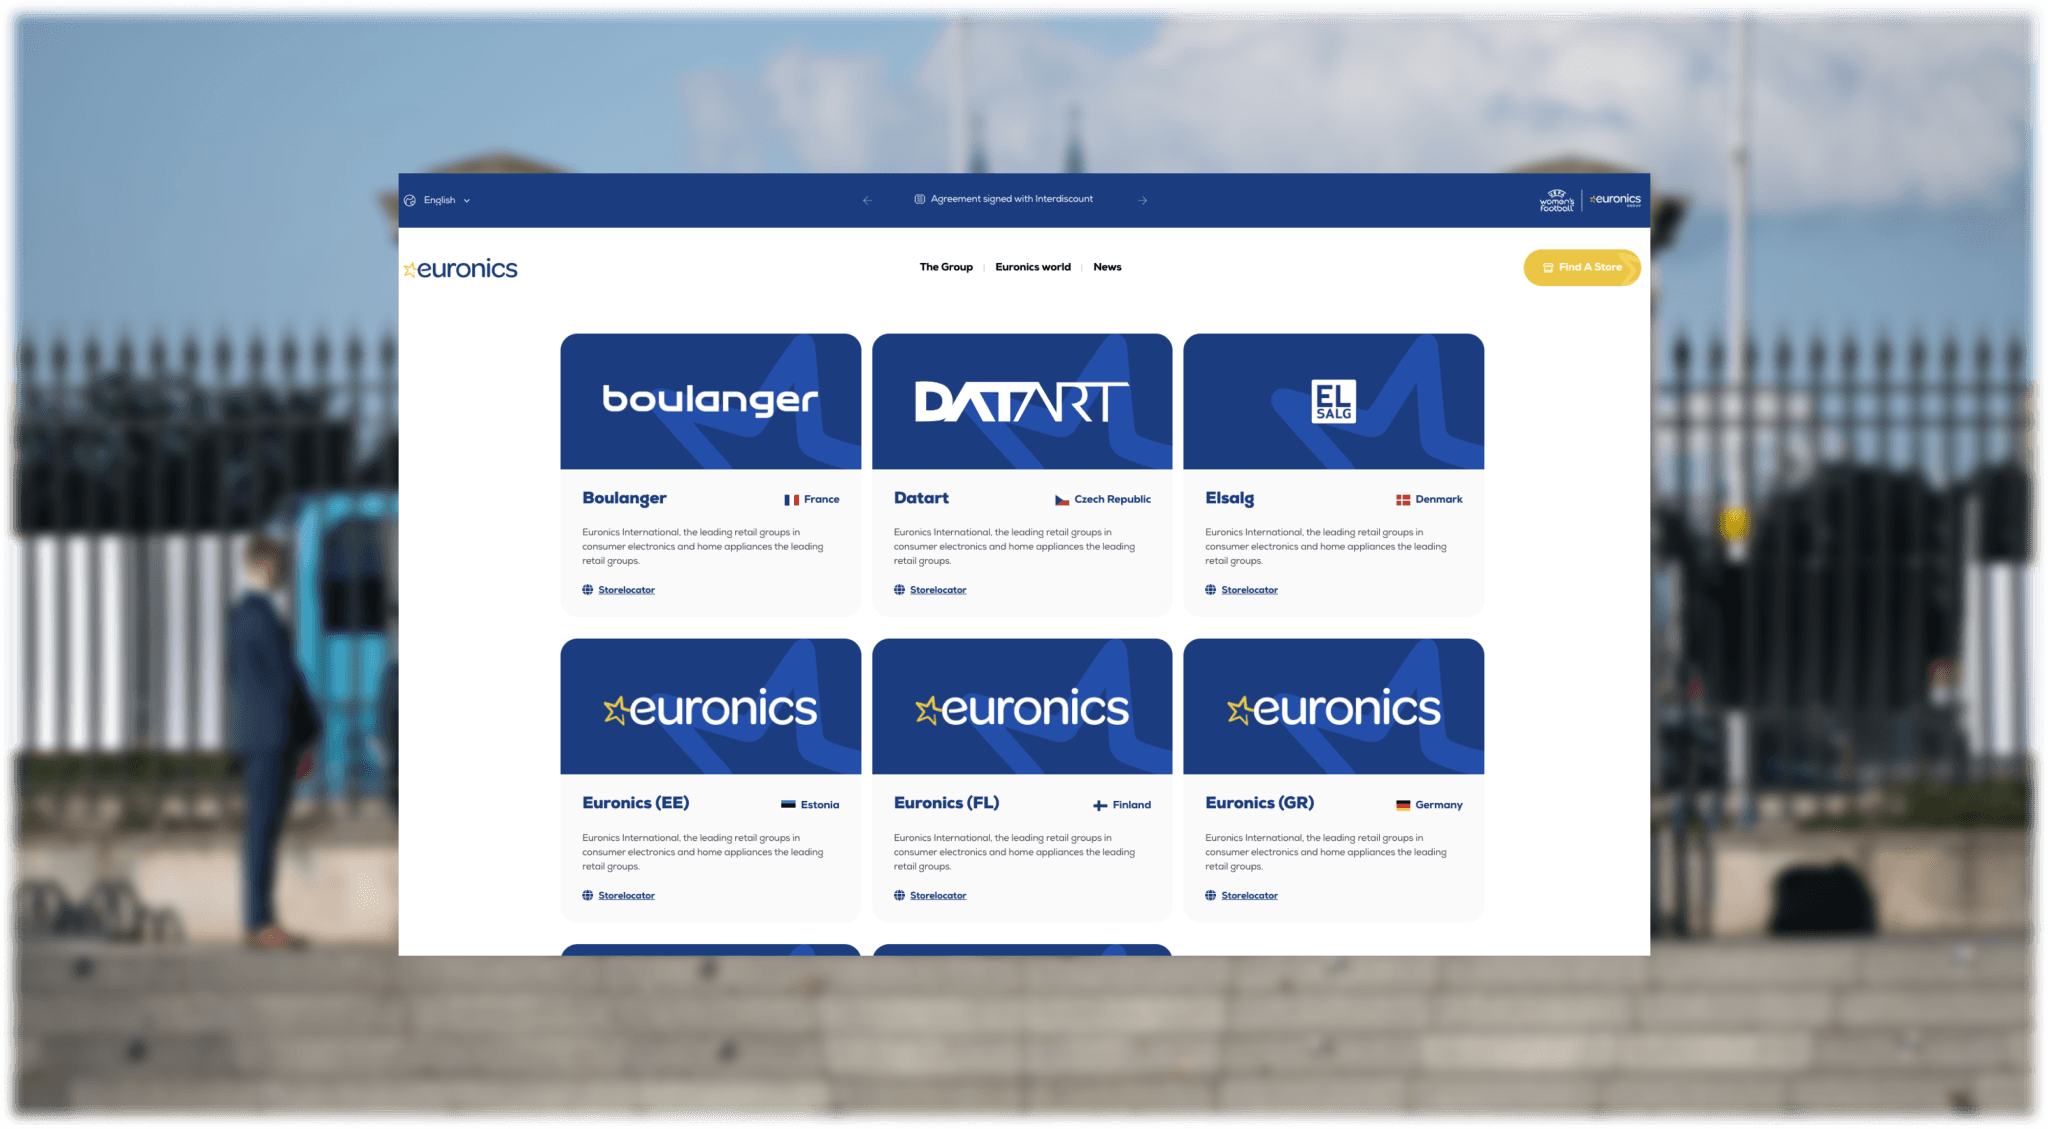This screenshot has height=1129, width=2048.
Task: Click the main euronics logo
Action: 460,268
